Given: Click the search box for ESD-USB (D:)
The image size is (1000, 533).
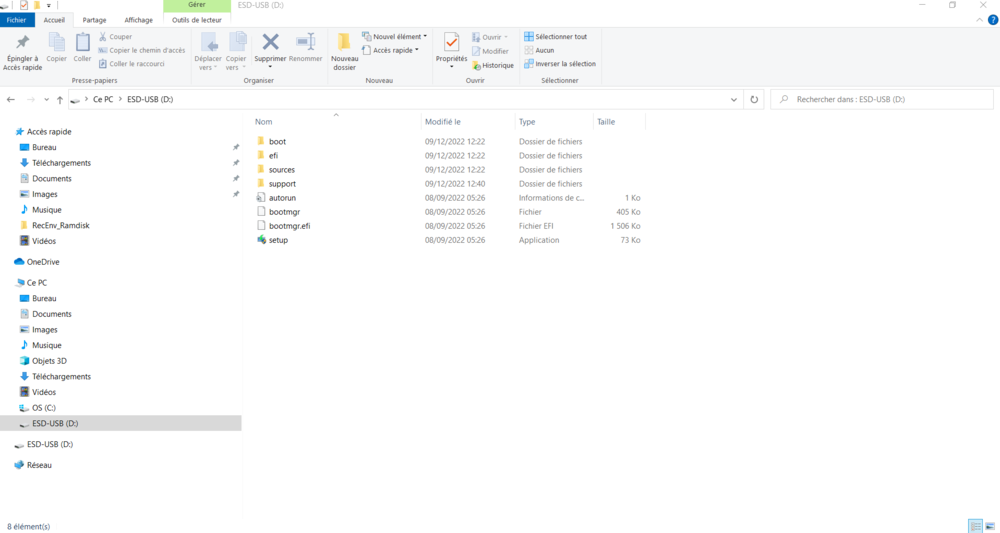Looking at the screenshot, I should [880, 100].
